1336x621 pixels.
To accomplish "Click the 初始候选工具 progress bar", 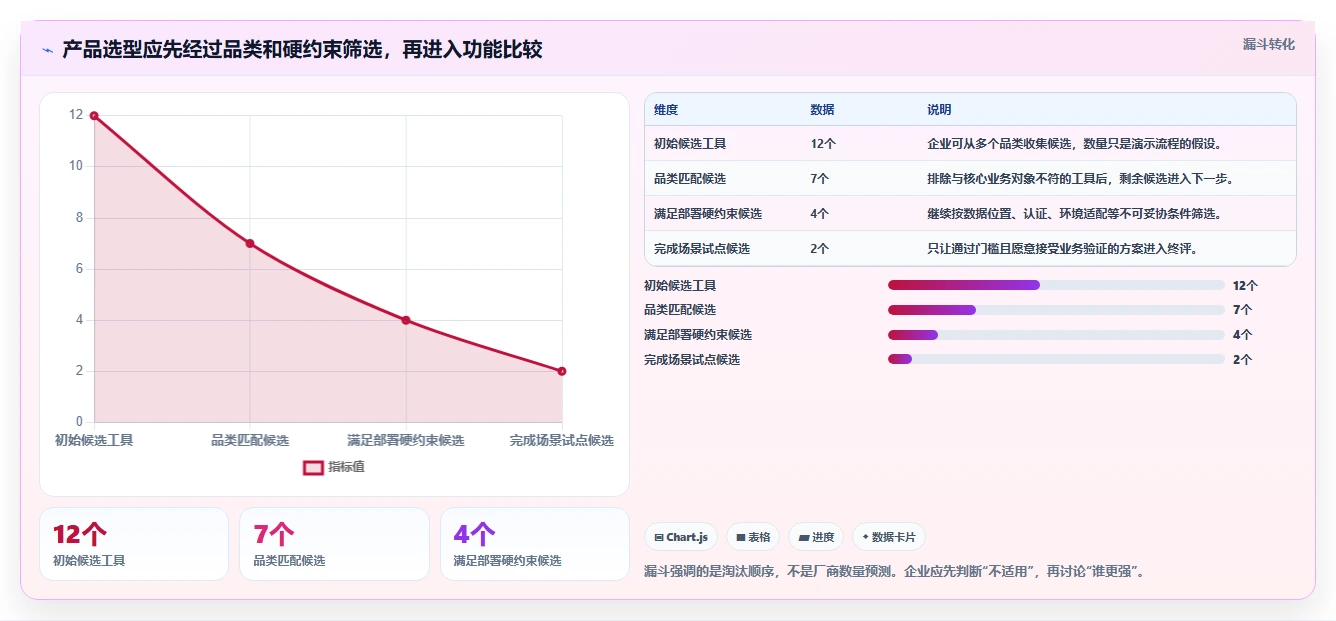I will tap(1056, 285).
